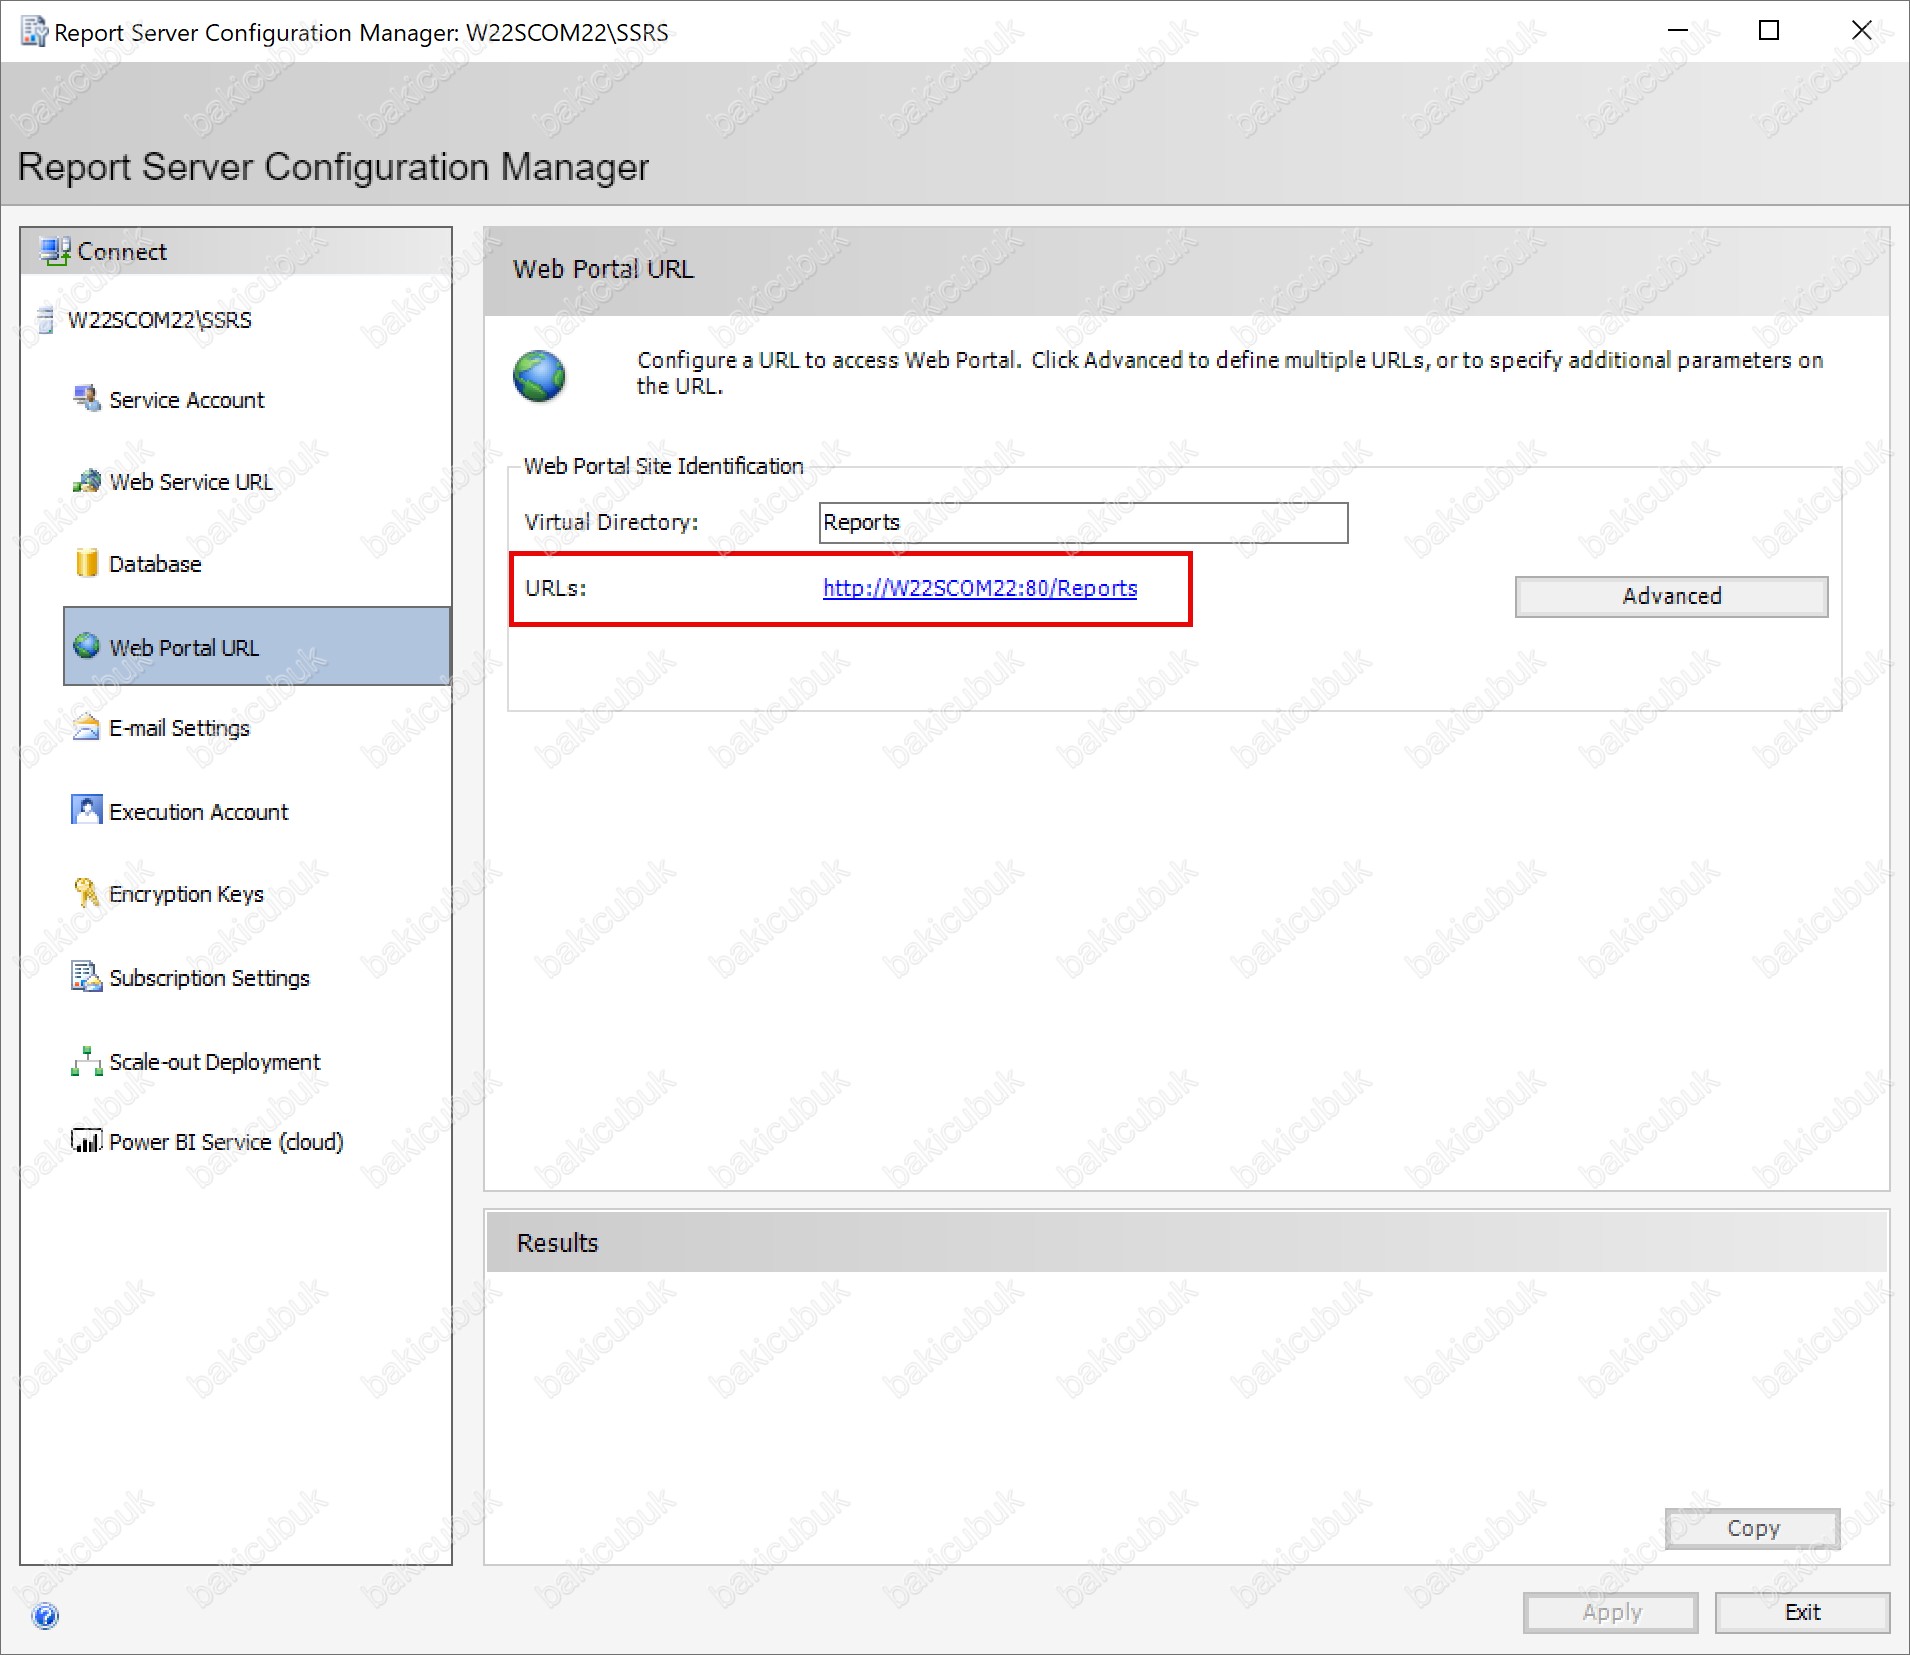The height and width of the screenshot is (1655, 1910).
Task: Open Scale-out Deployment page
Action: 214,1062
